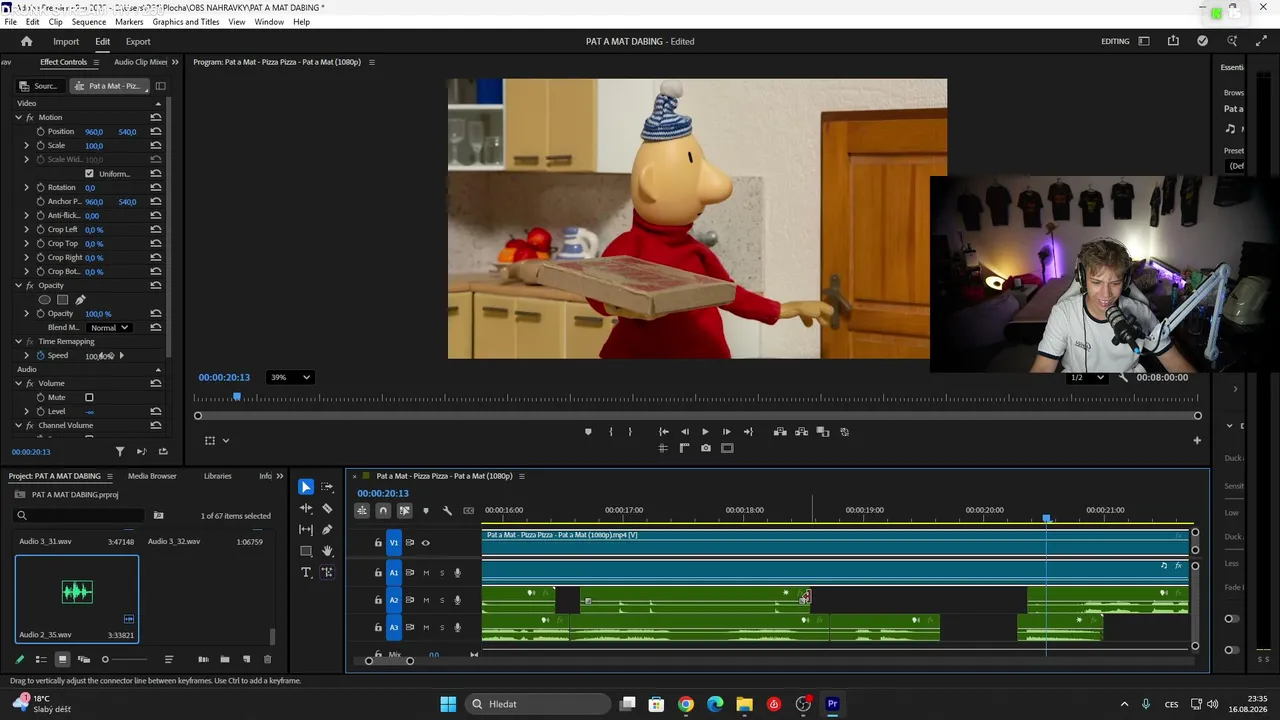1280x720 pixels.
Task: Export frame with camera icon
Action: point(706,448)
